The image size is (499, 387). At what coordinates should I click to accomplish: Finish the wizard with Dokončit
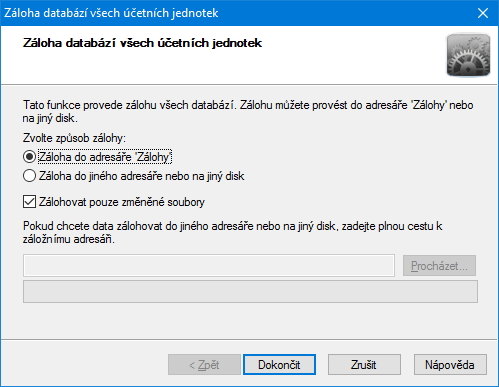click(x=279, y=365)
